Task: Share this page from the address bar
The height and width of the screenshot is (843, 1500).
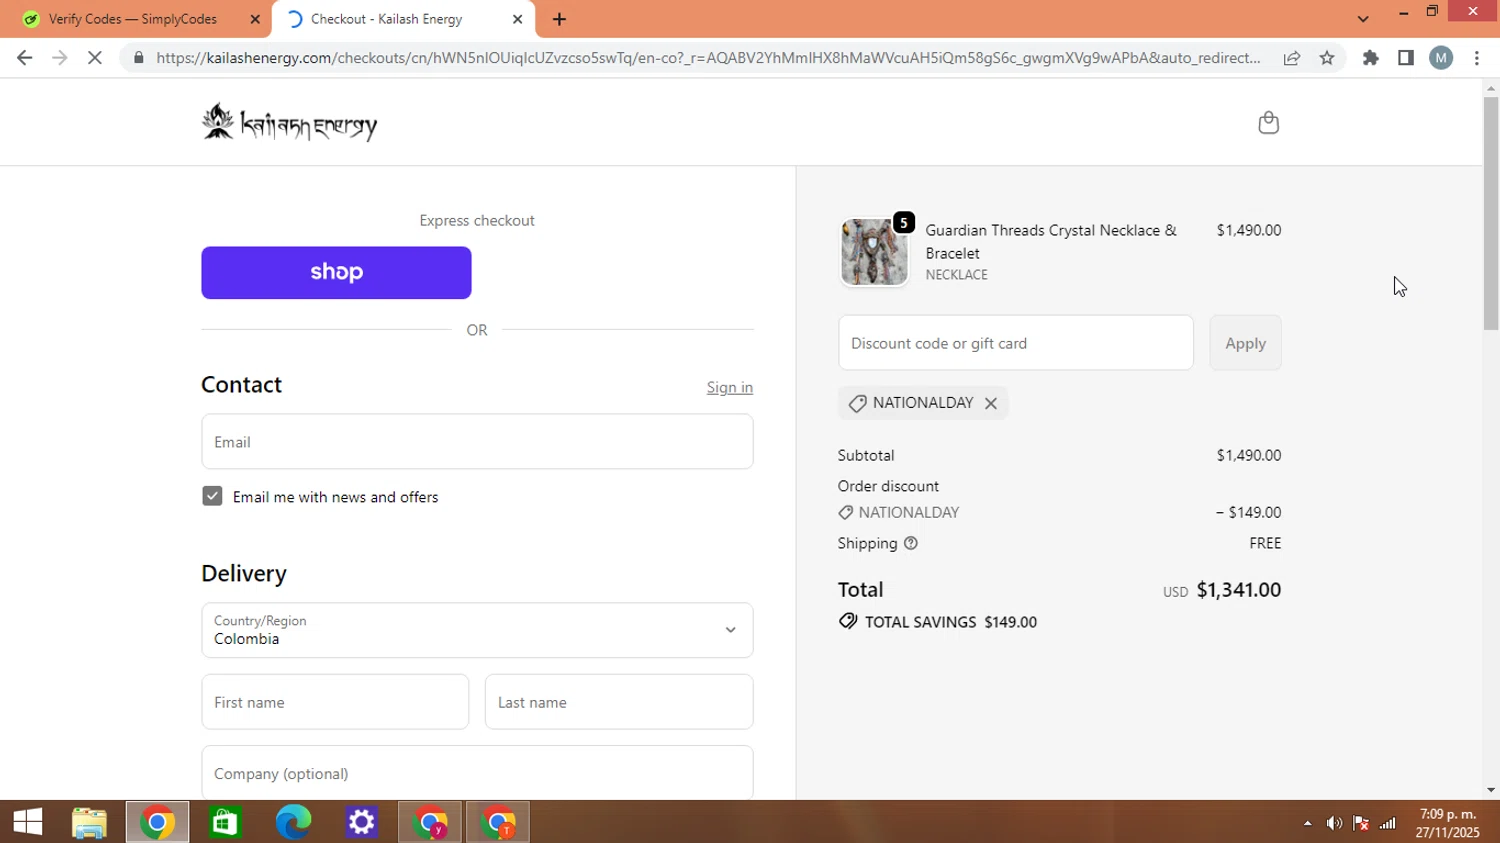Action: coord(1292,58)
